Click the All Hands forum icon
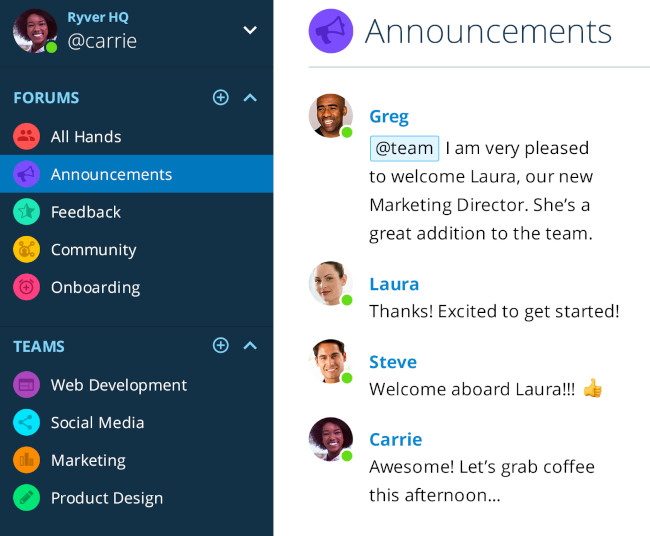This screenshot has height=536, width=650. 26,136
